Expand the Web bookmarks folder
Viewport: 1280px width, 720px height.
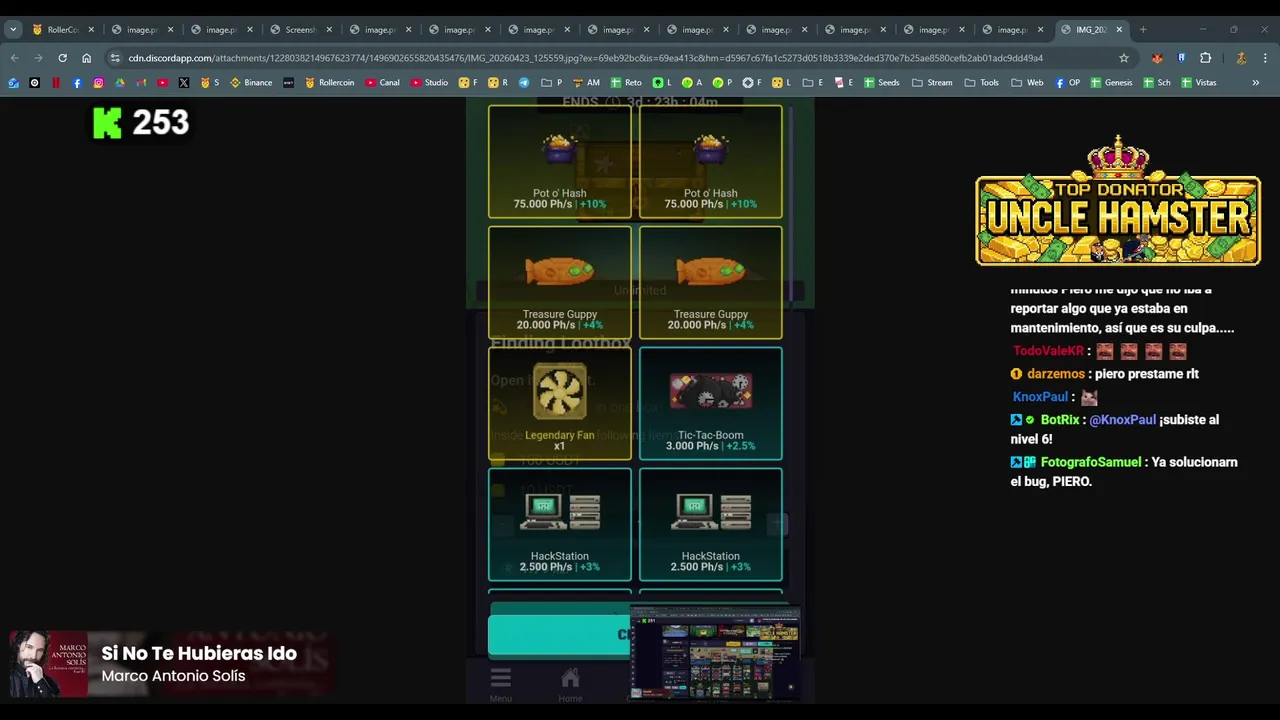(1027, 83)
